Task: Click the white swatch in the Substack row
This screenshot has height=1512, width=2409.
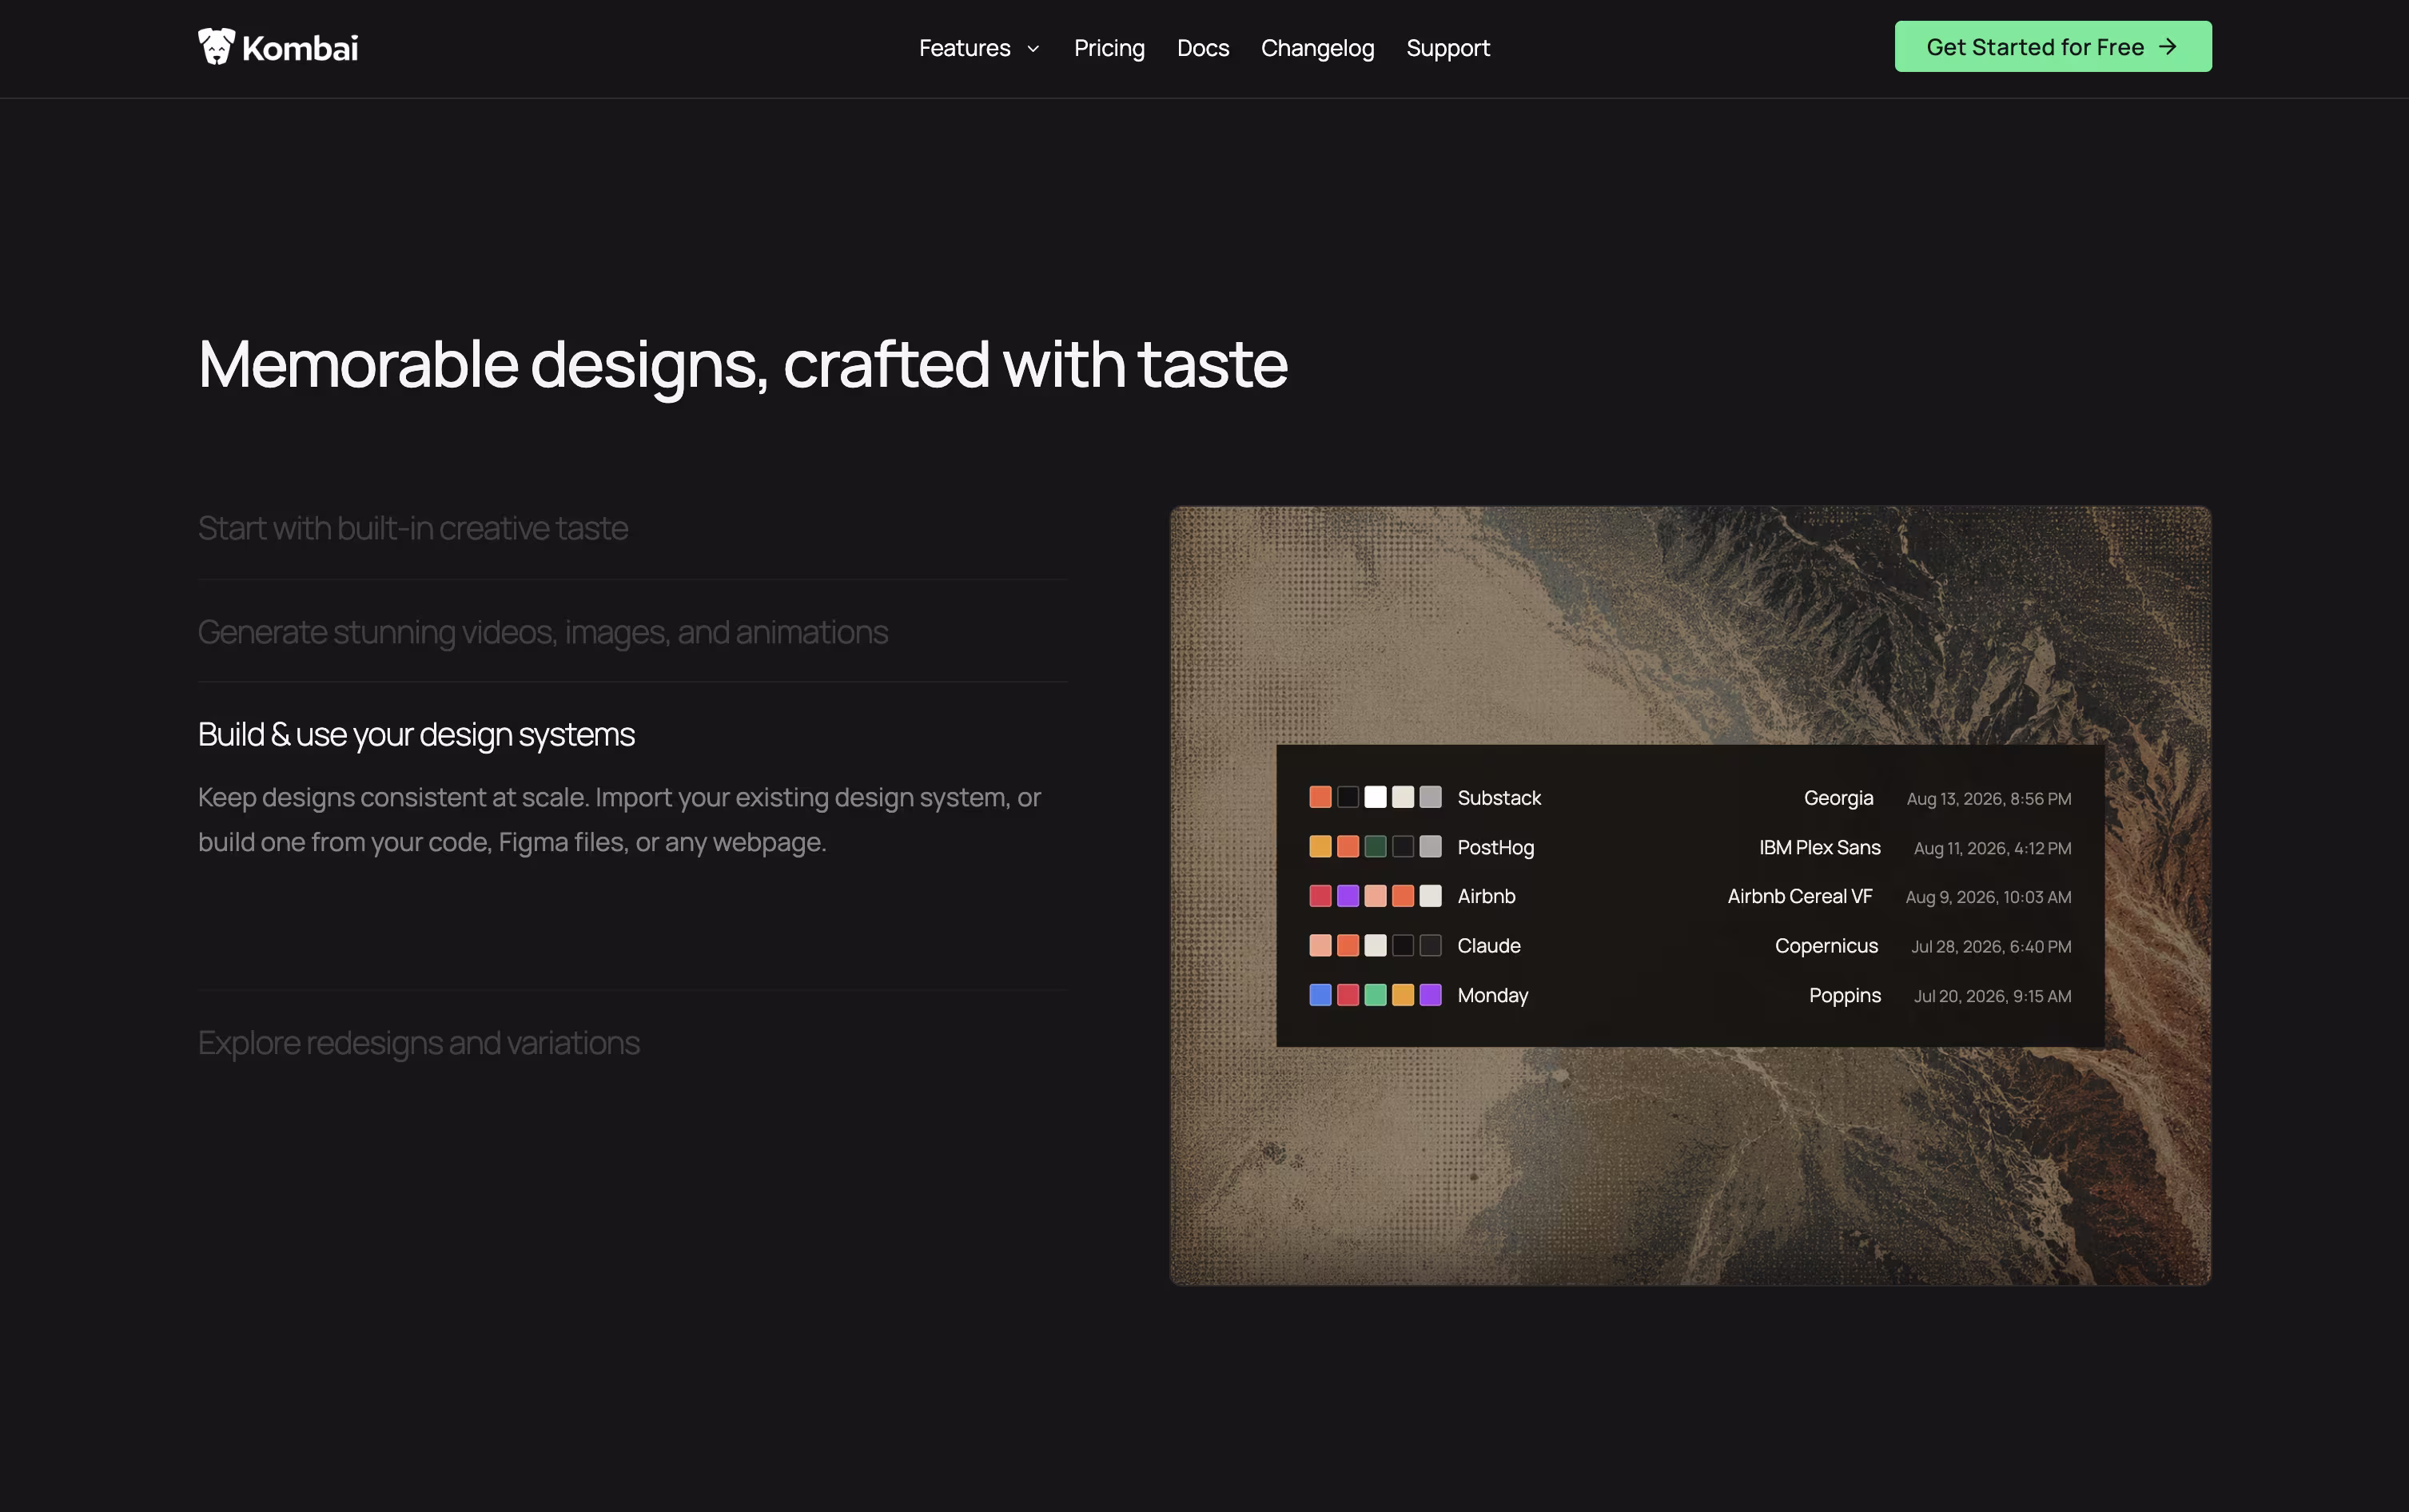Action: click(1376, 797)
